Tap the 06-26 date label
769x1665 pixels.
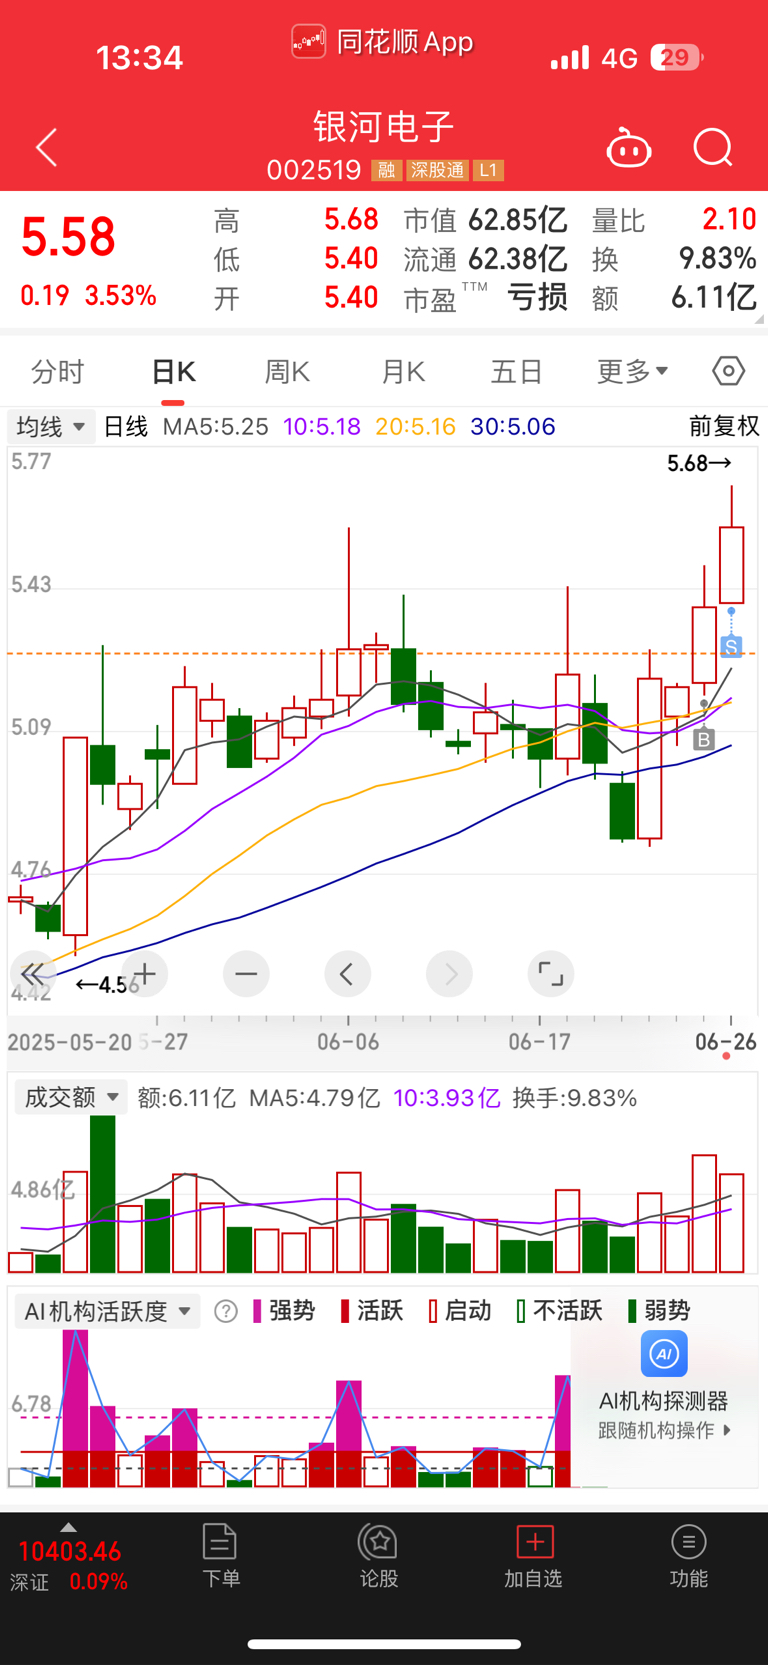click(x=726, y=1042)
